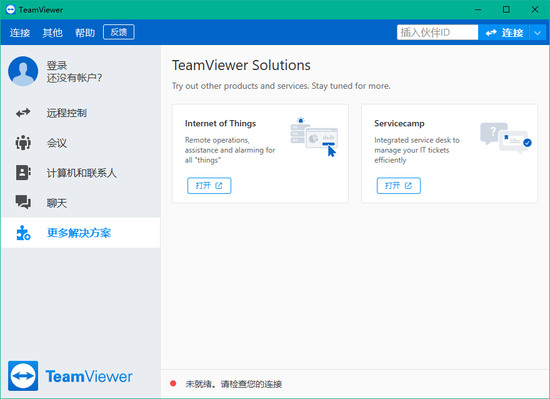
Task: Open the 帮助 menu
Action: point(85,33)
